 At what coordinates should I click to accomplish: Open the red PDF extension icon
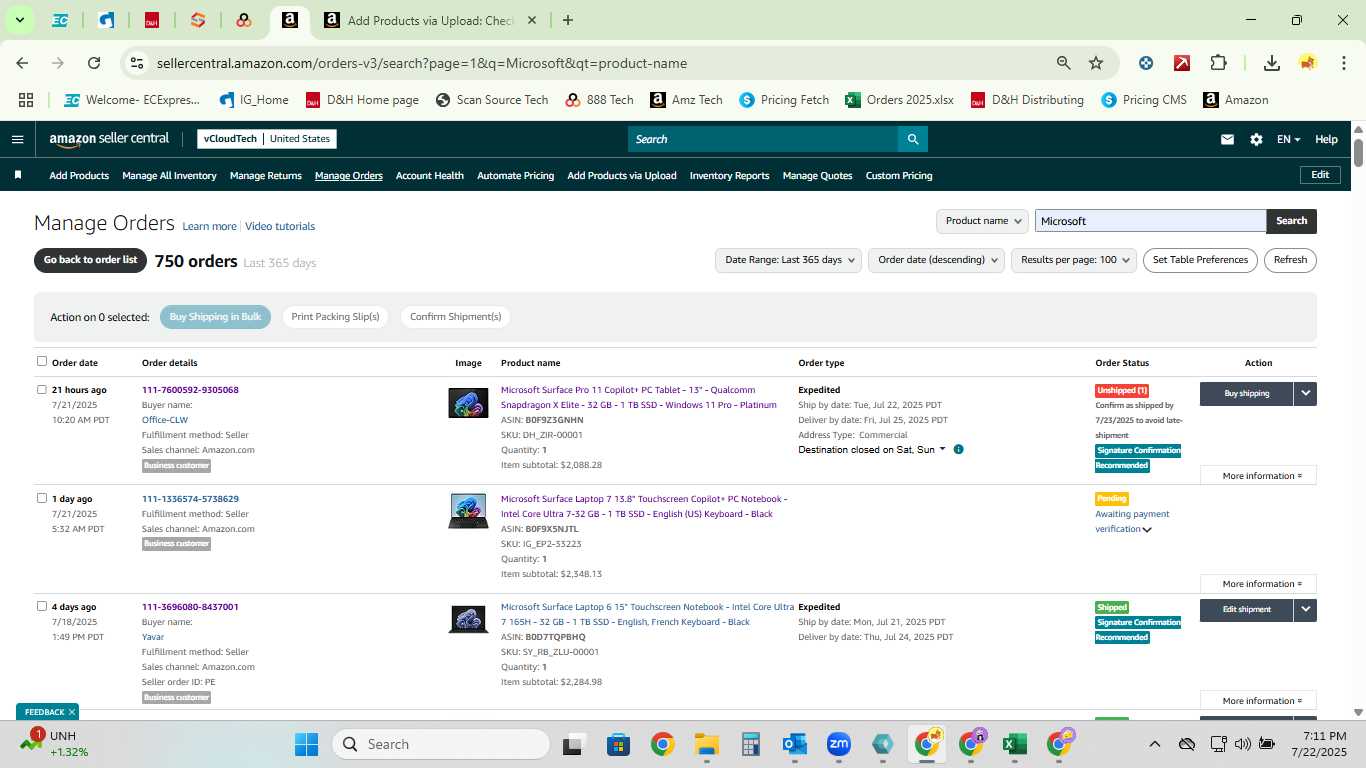click(1182, 63)
